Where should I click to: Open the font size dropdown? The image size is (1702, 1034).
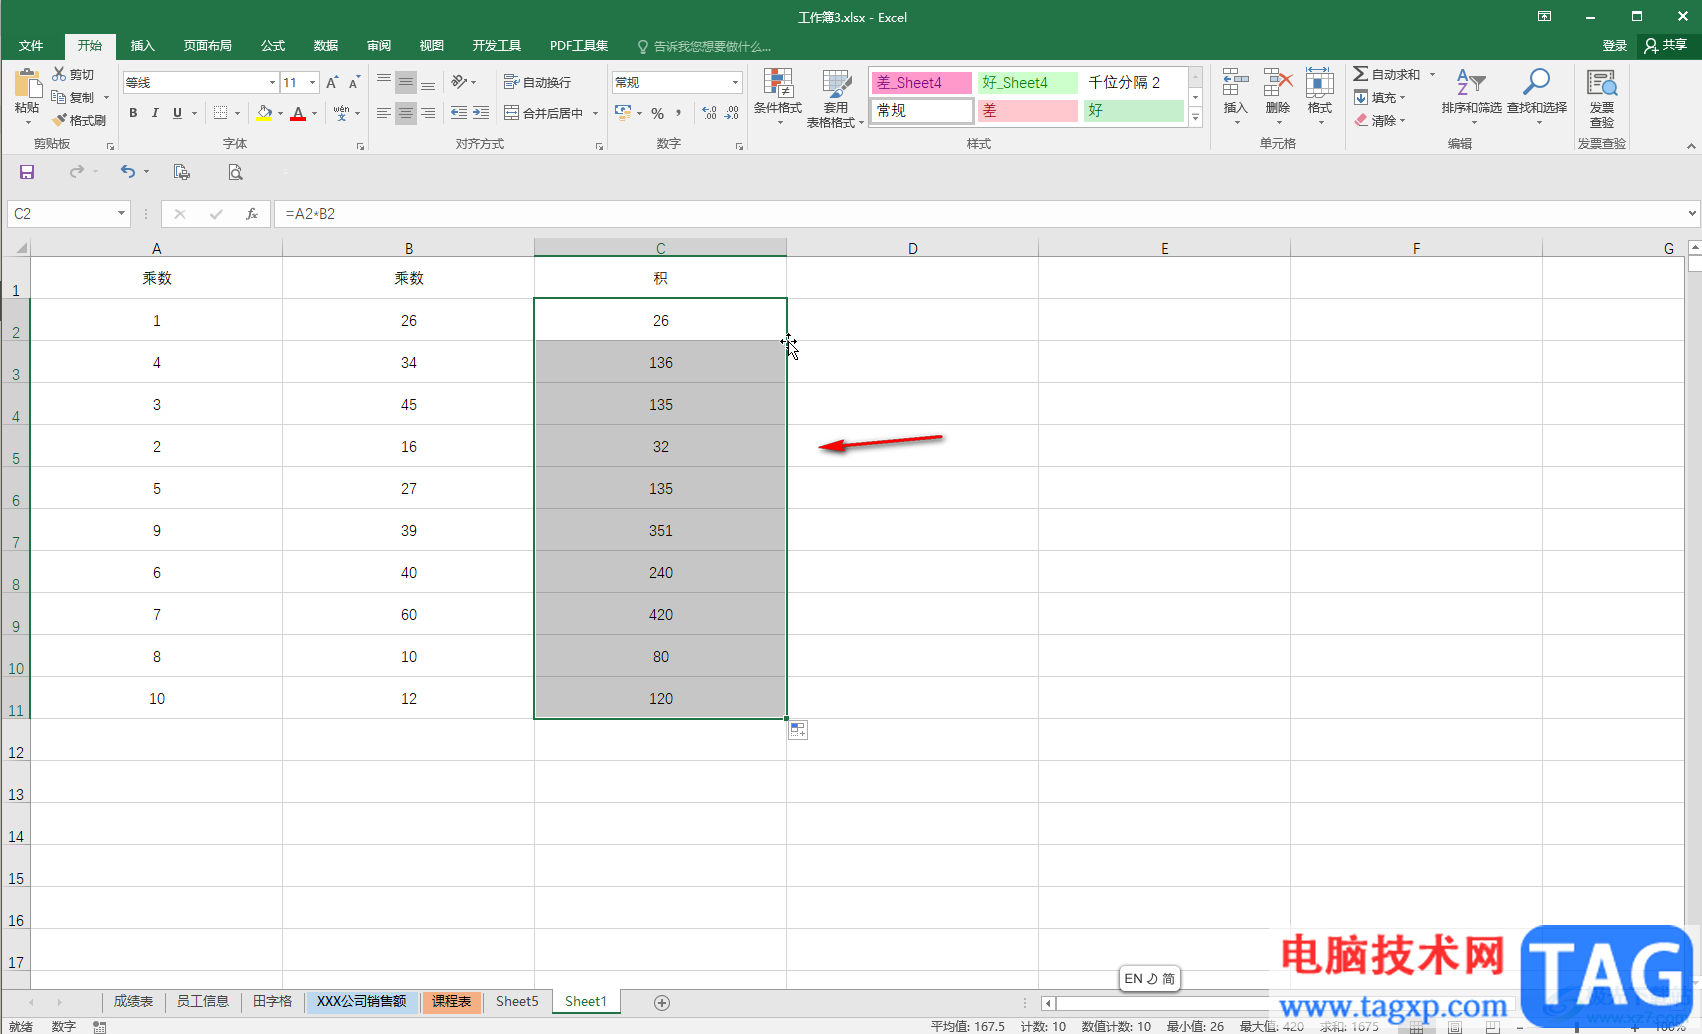[x=312, y=83]
